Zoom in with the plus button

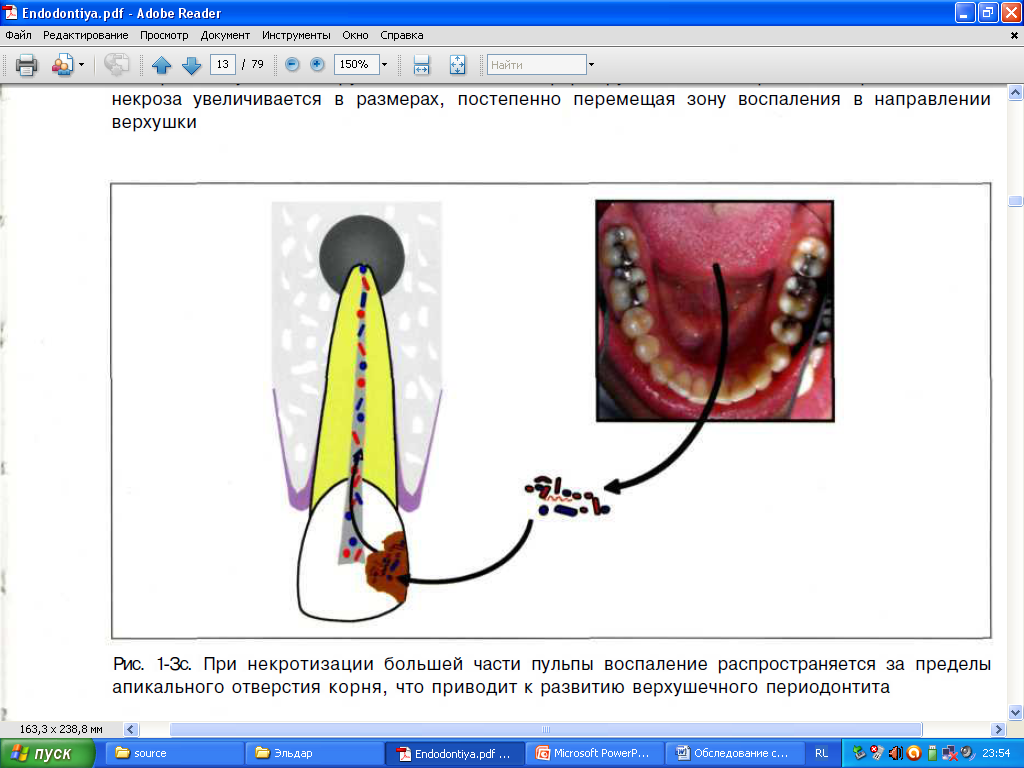coord(317,64)
